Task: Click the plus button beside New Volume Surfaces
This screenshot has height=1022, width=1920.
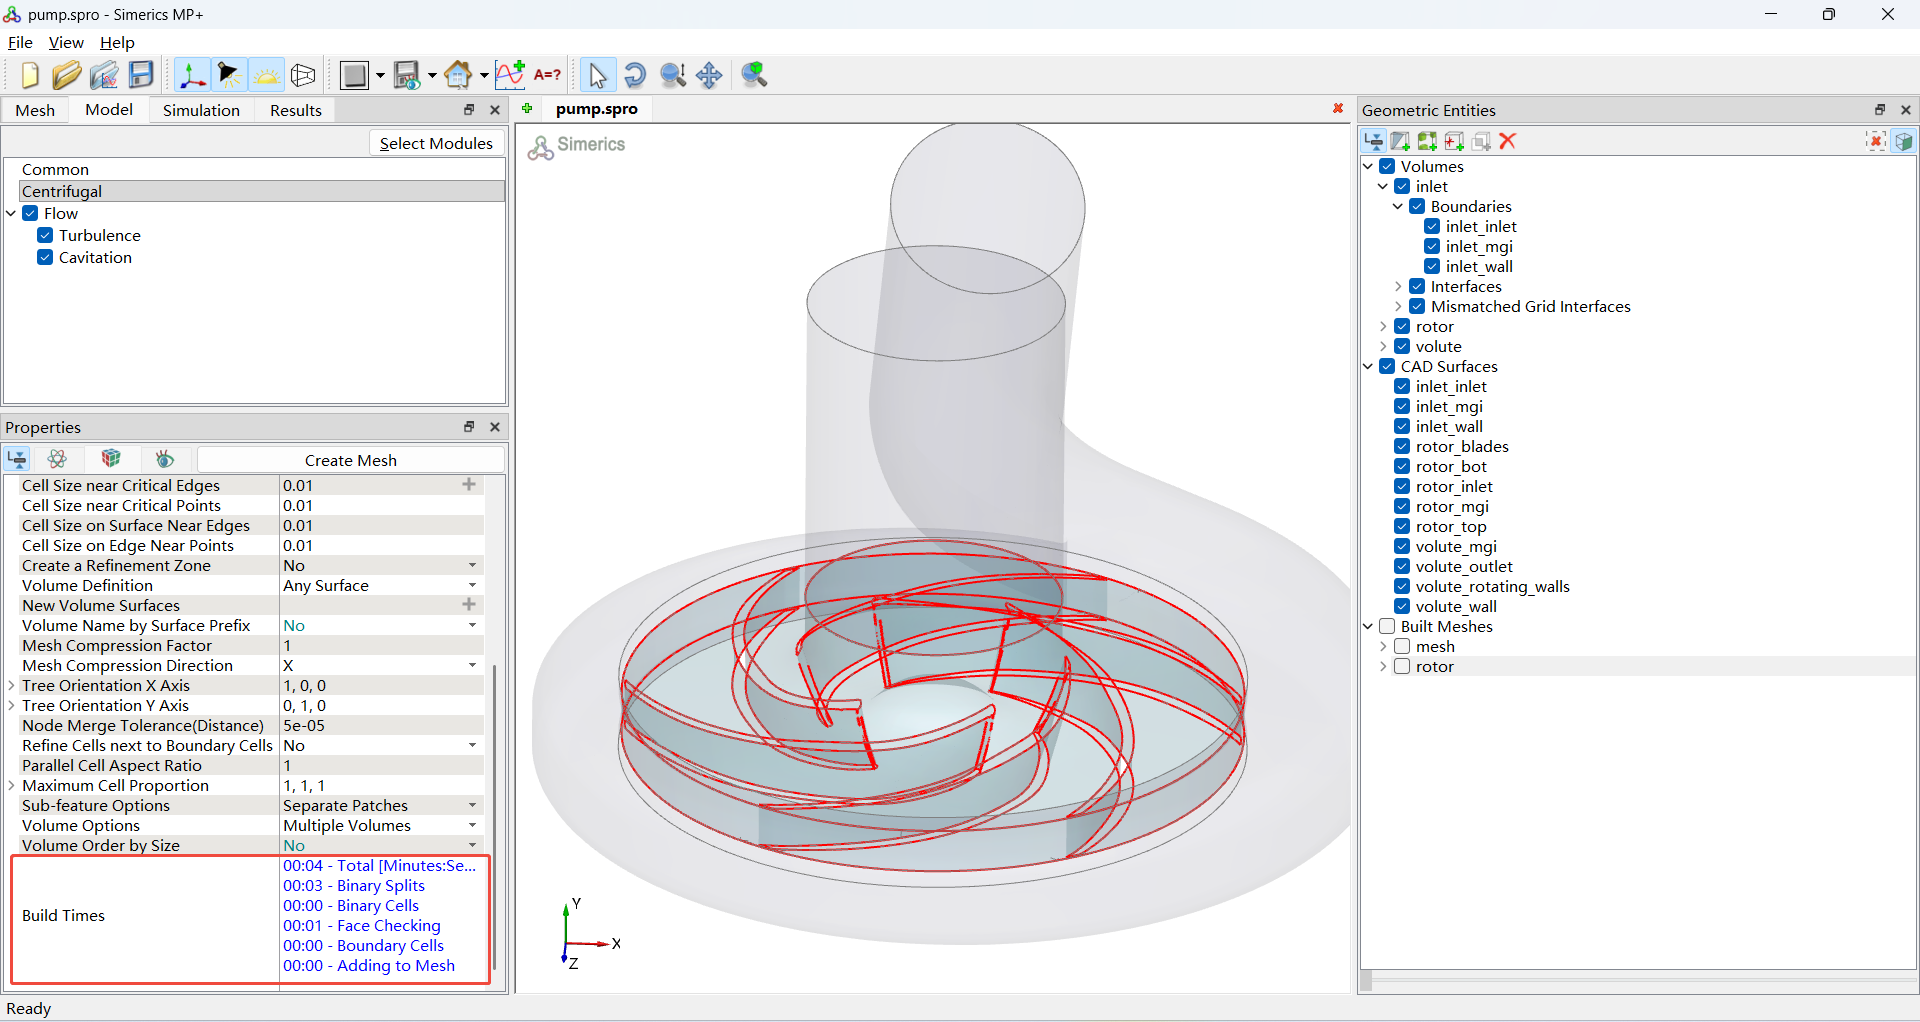Action: pos(468,605)
